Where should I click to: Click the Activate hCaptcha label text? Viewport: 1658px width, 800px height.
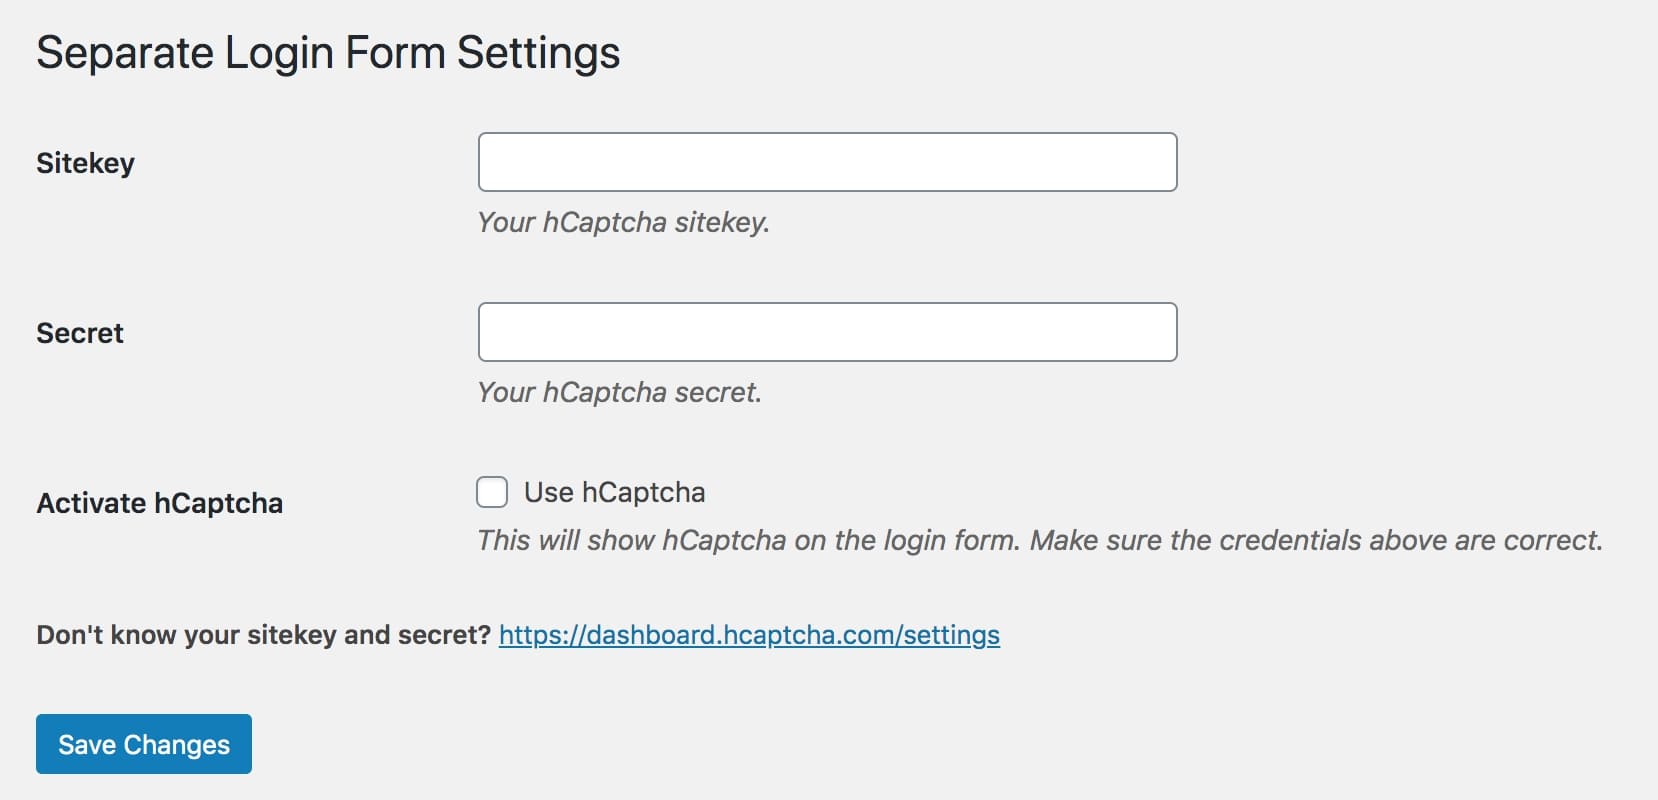point(160,503)
